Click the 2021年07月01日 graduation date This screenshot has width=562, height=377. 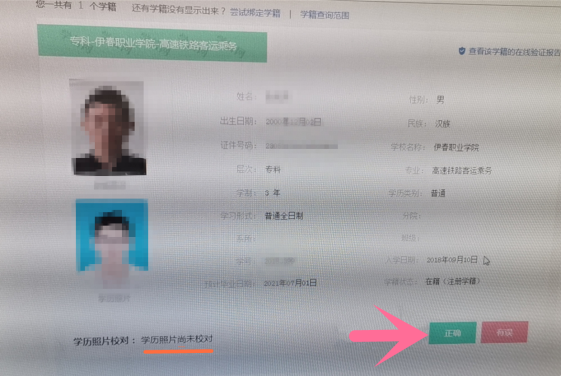(x=290, y=283)
